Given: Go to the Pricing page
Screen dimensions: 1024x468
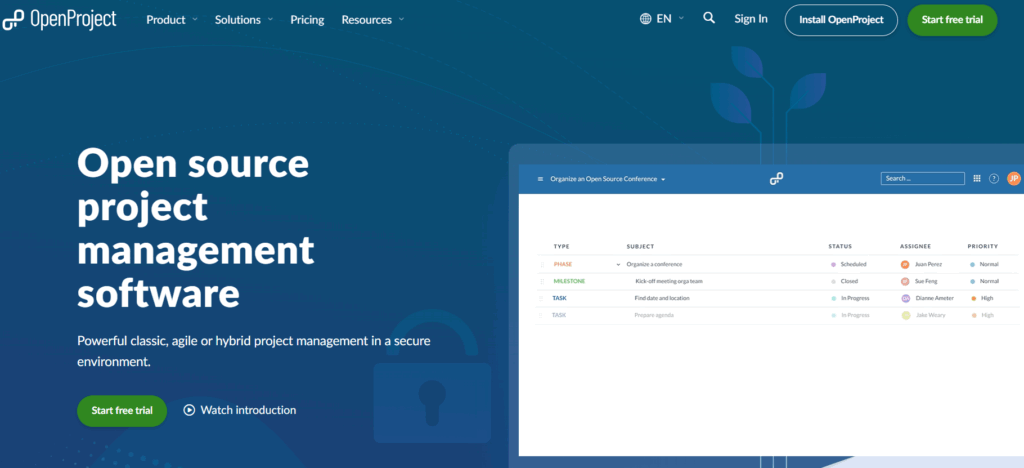Looking at the screenshot, I should [307, 20].
